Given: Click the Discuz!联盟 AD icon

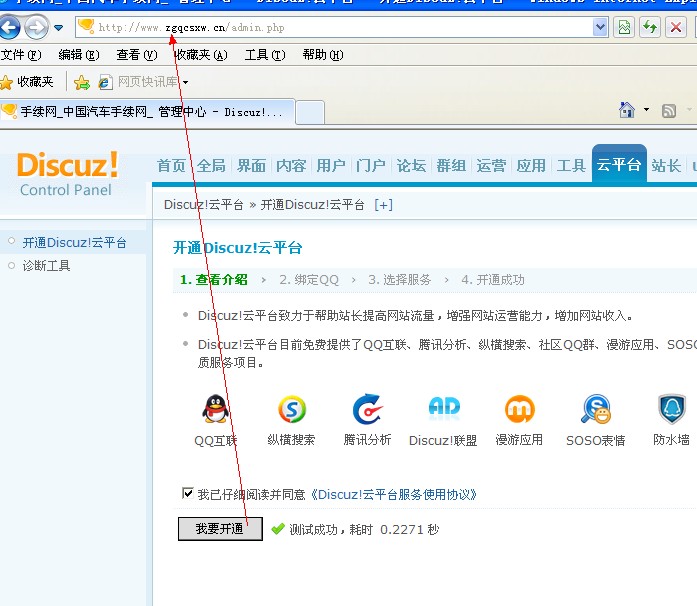Looking at the screenshot, I should 444,408.
